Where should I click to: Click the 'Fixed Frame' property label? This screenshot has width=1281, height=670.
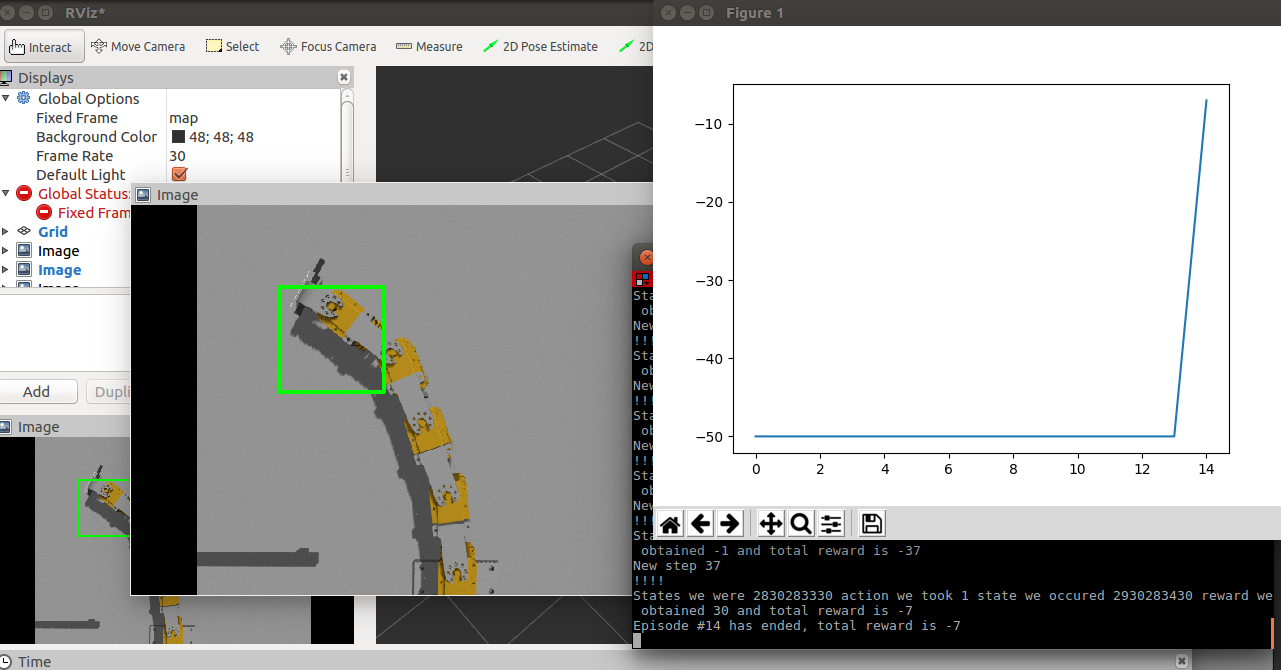(x=77, y=117)
